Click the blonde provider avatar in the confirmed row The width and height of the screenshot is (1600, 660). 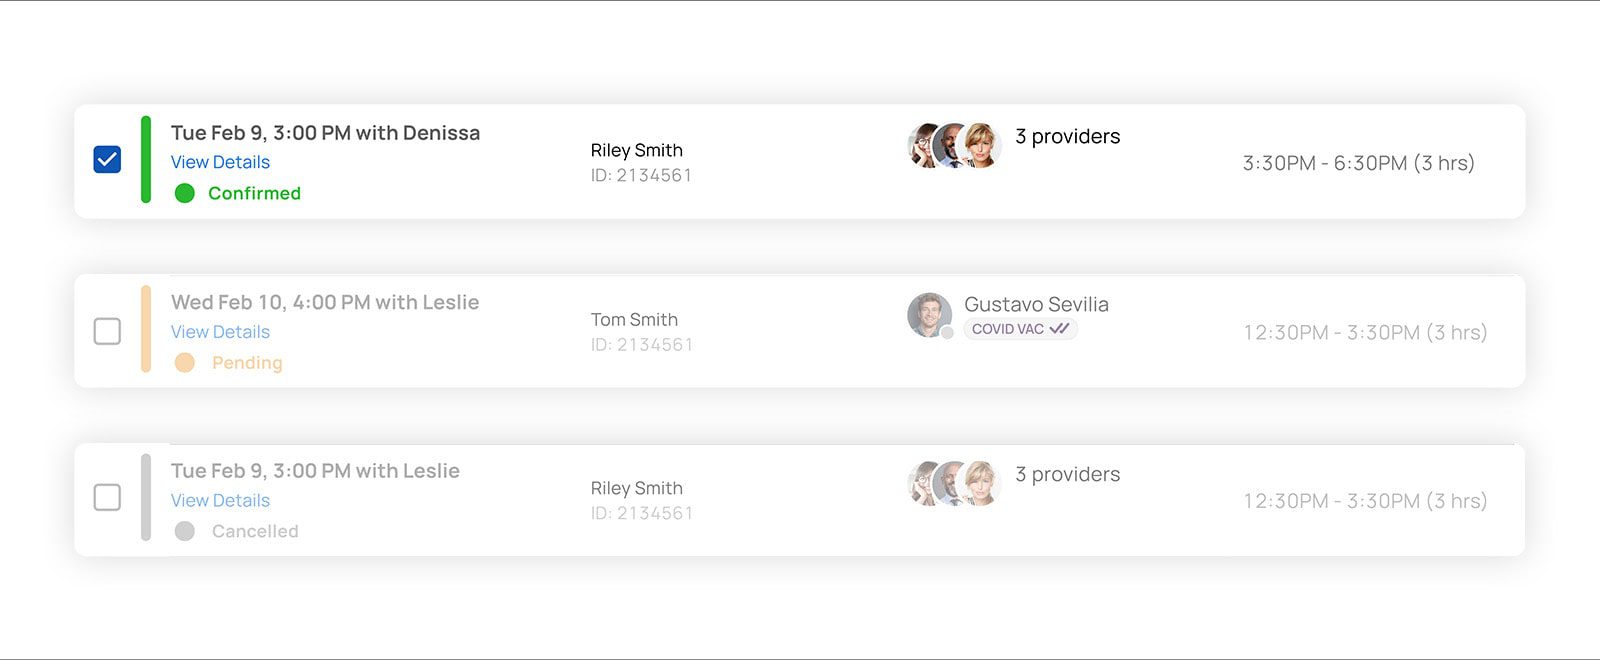pyautogui.click(x=979, y=146)
